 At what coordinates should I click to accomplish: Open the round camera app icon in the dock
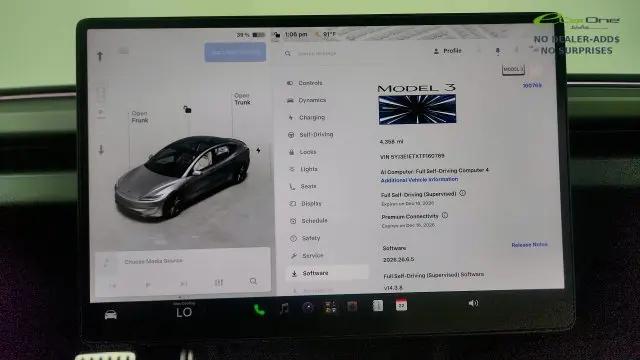[308, 307]
